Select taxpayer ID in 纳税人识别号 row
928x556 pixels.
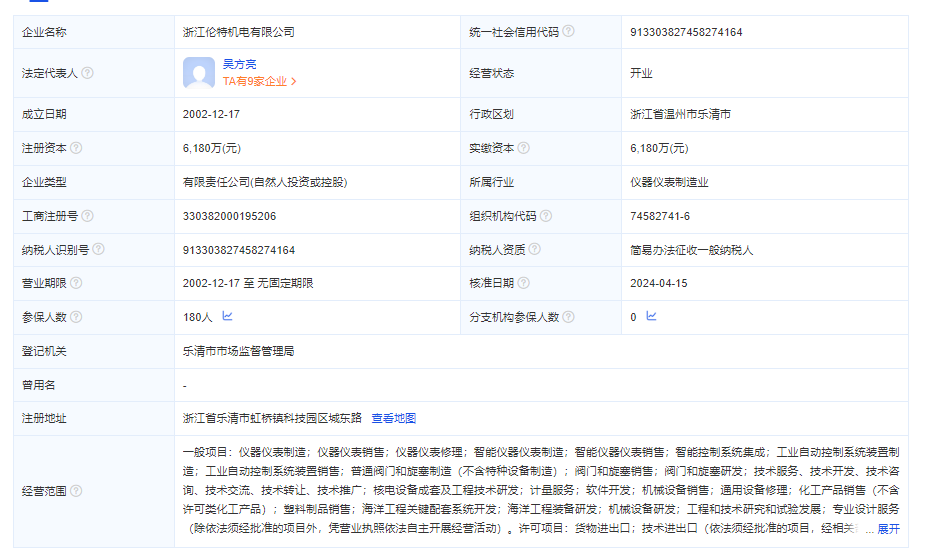[239, 250]
